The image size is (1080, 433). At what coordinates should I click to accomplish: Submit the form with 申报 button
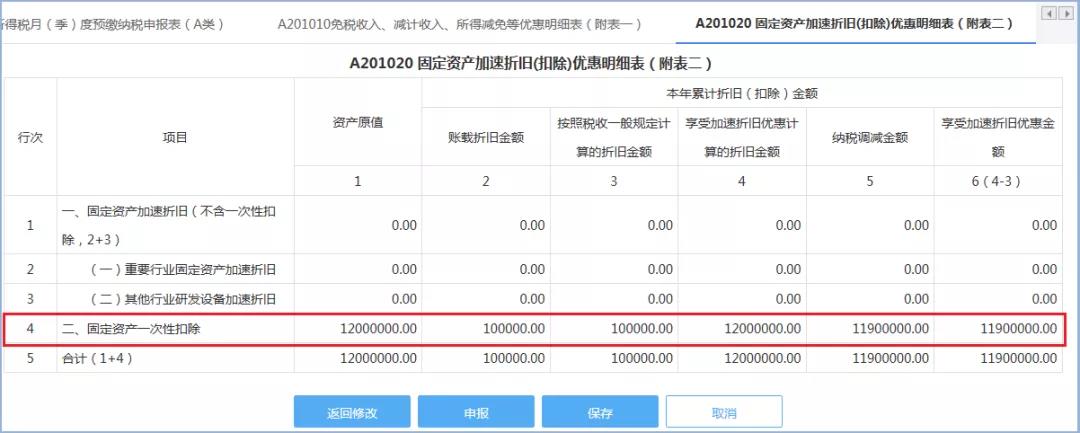click(476, 412)
